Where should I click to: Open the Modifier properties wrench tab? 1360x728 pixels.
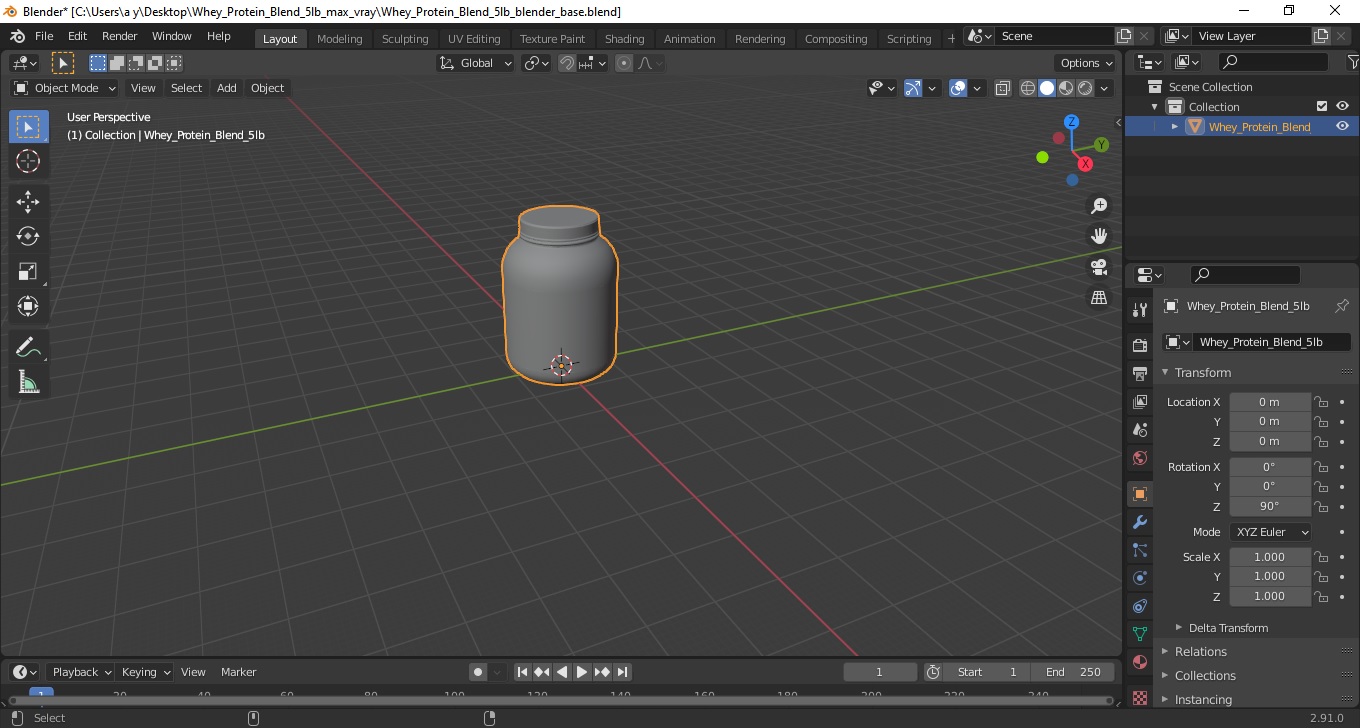pos(1139,522)
